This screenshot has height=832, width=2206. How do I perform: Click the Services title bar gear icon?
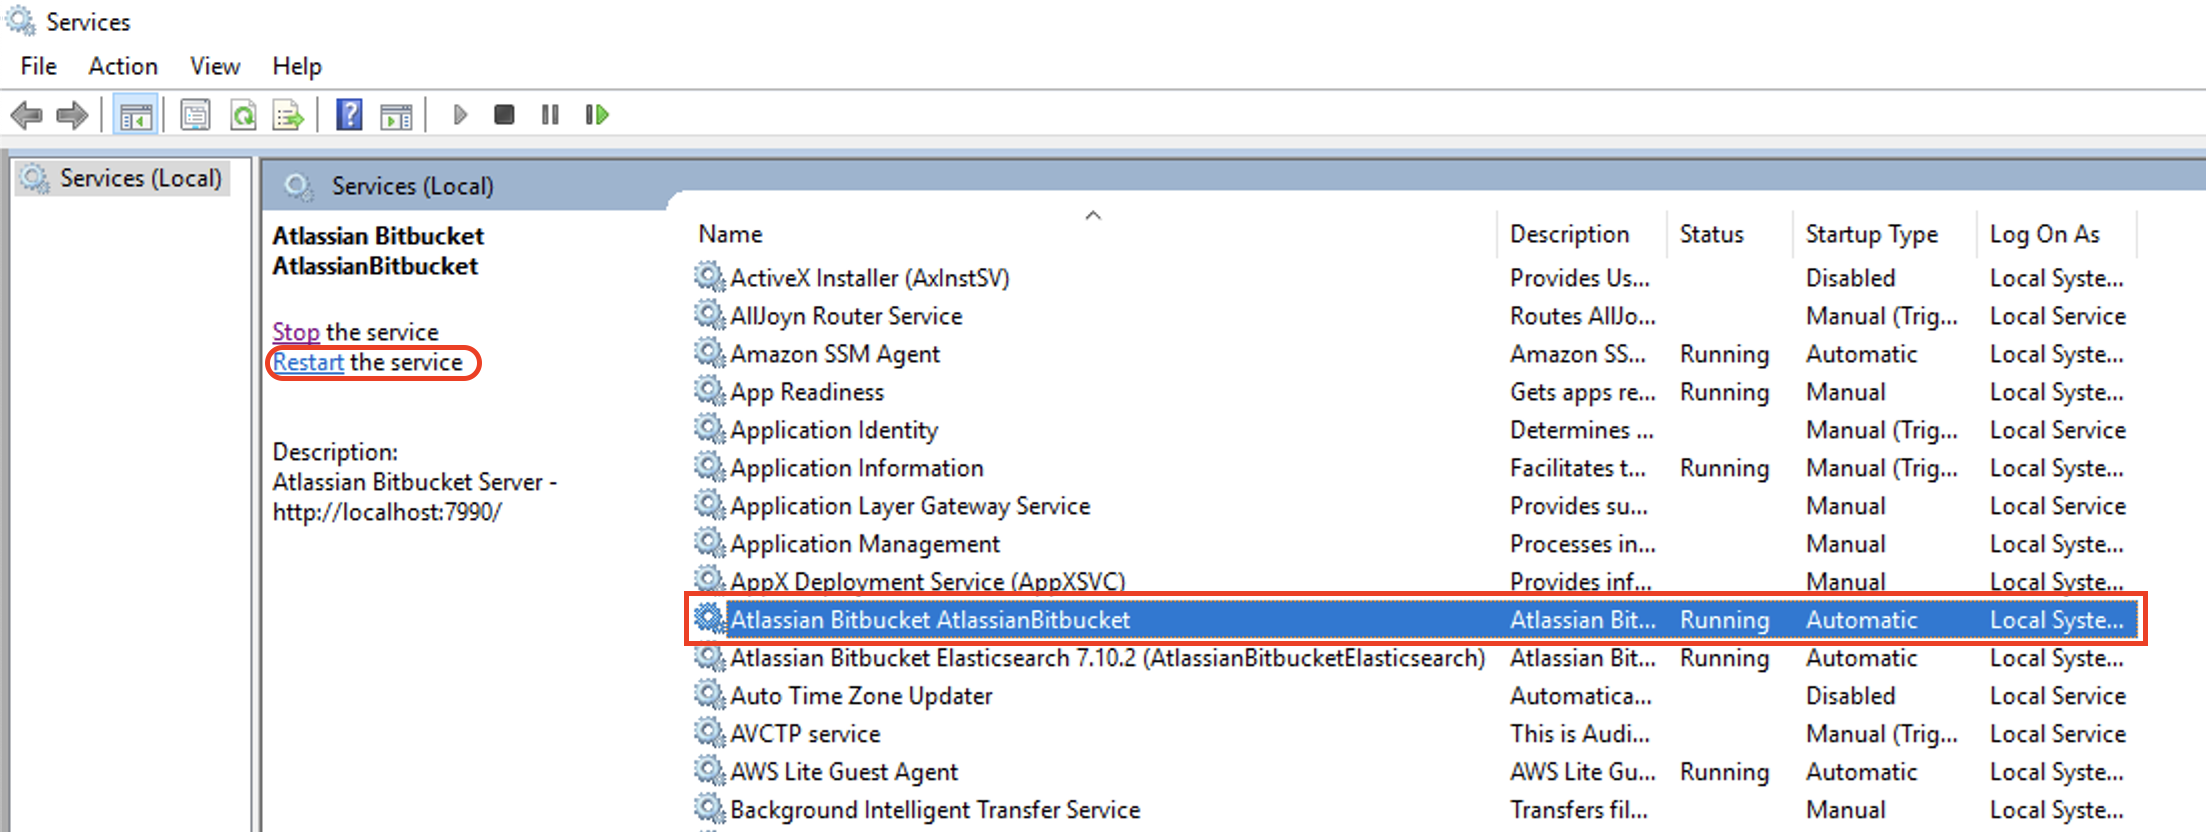pos(21,20)
